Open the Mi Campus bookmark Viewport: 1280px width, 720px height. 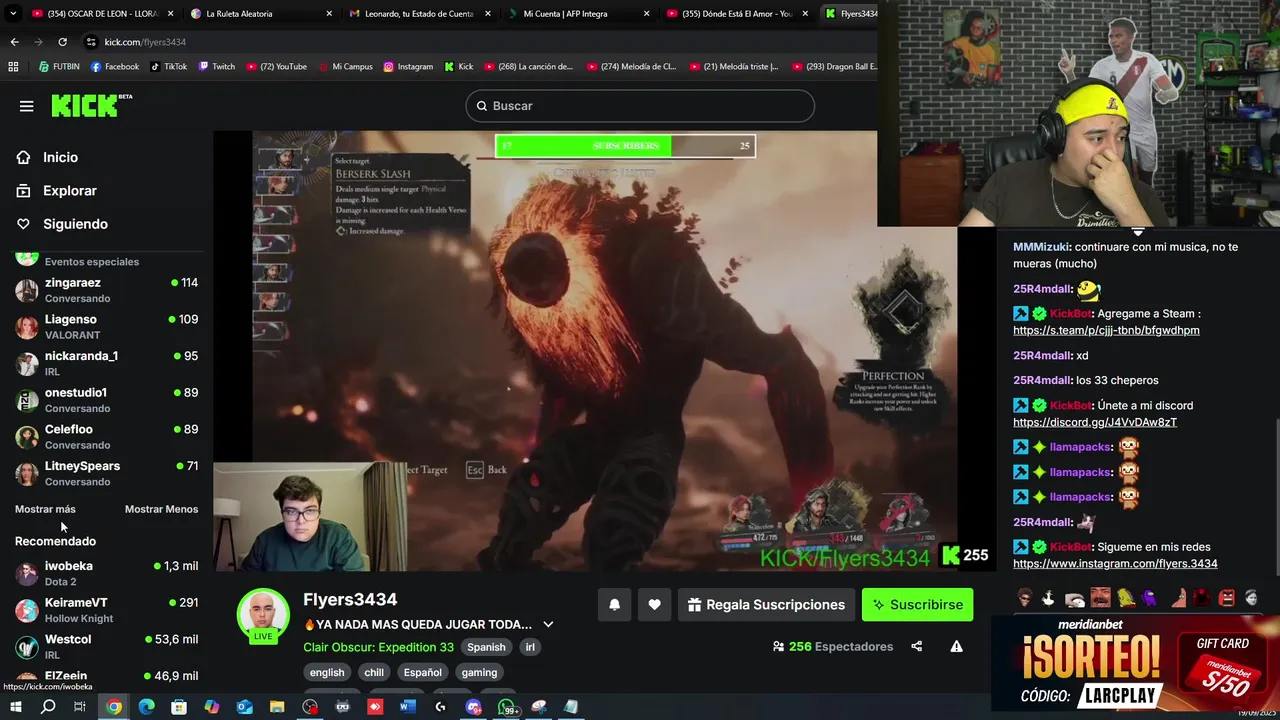click(x=346, y=67)
